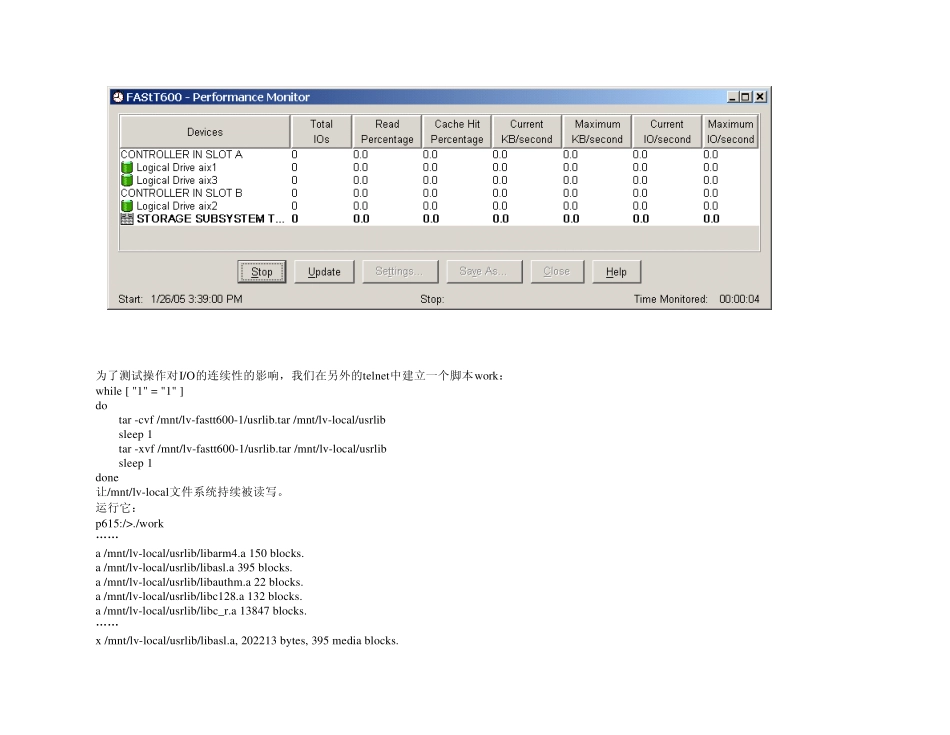Select the Logical Drive aix2 row label
This screenshot has height=735, width=950.
(177, 206)
